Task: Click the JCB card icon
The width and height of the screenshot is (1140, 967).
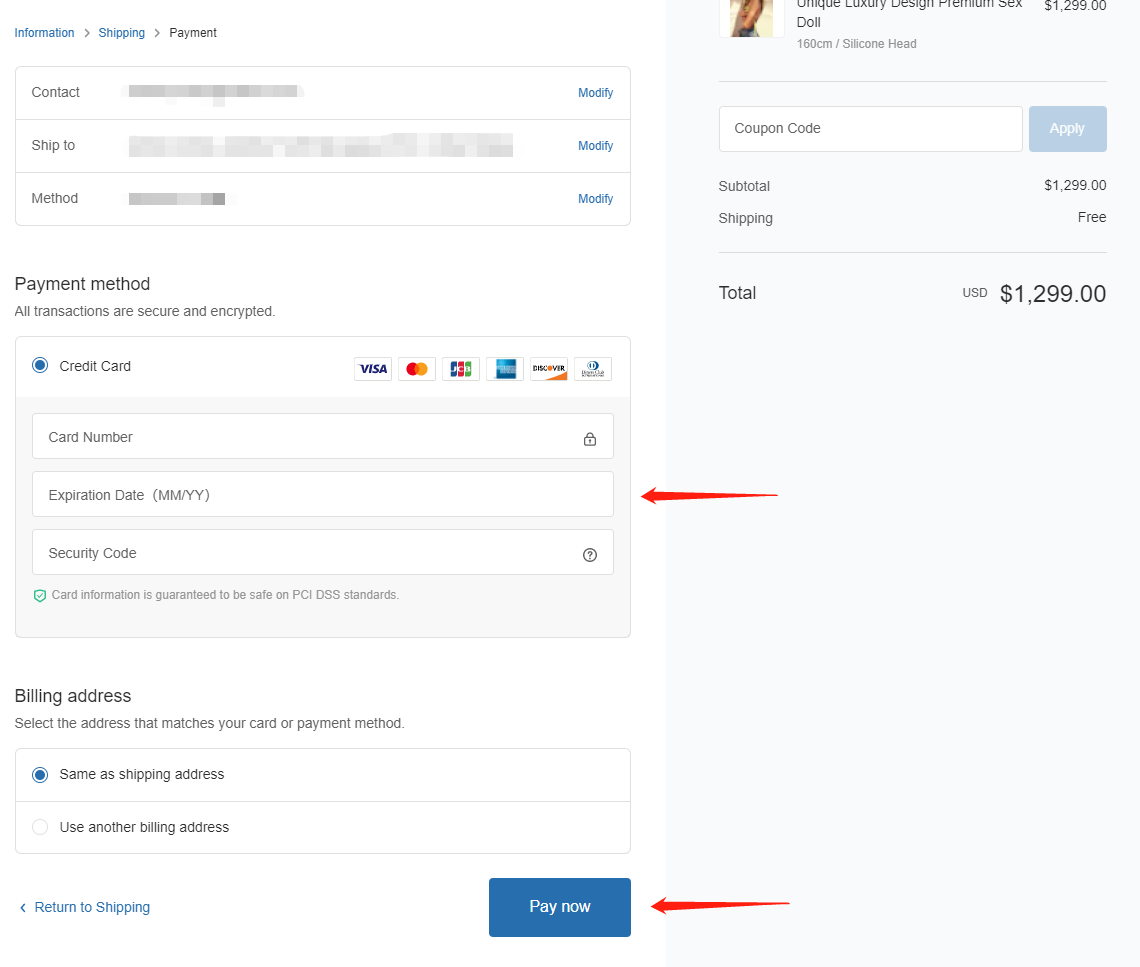Action: (461, 369)
